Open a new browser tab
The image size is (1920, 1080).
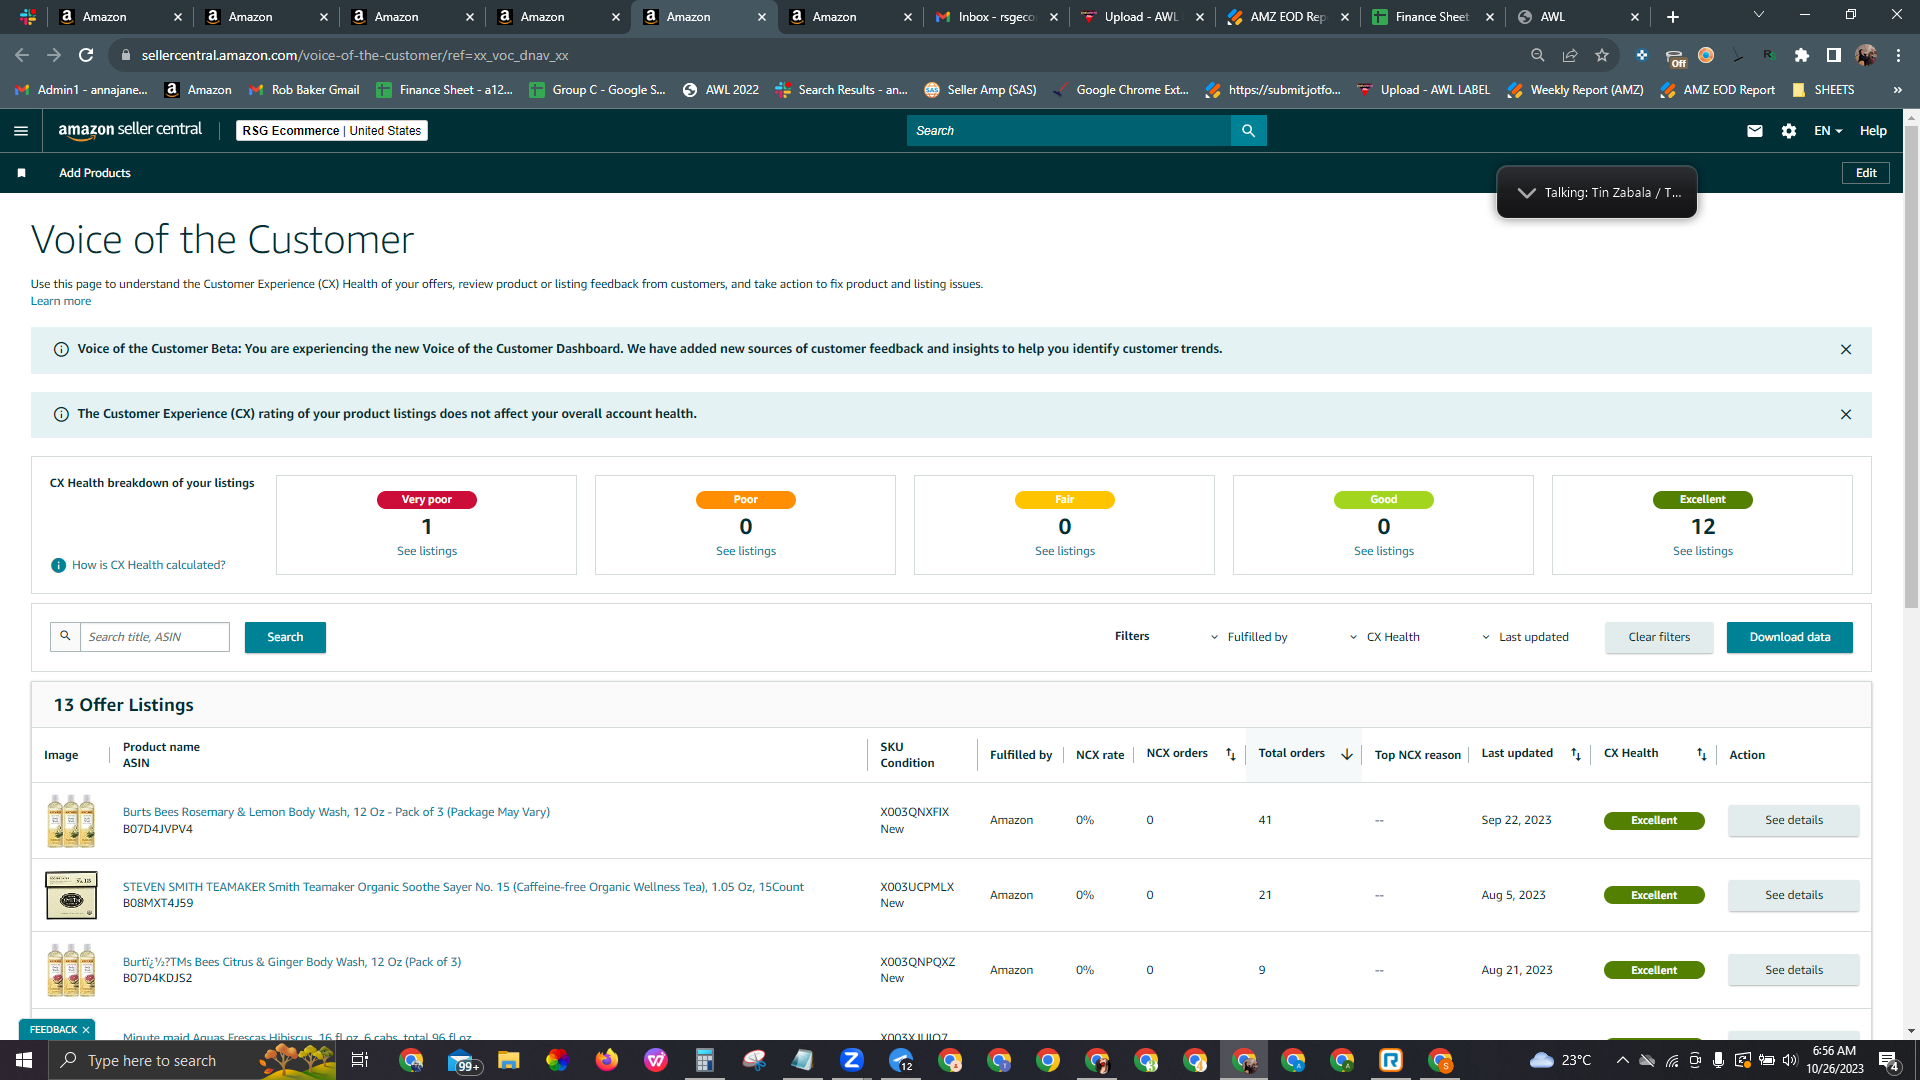[x=1673, y=17]
